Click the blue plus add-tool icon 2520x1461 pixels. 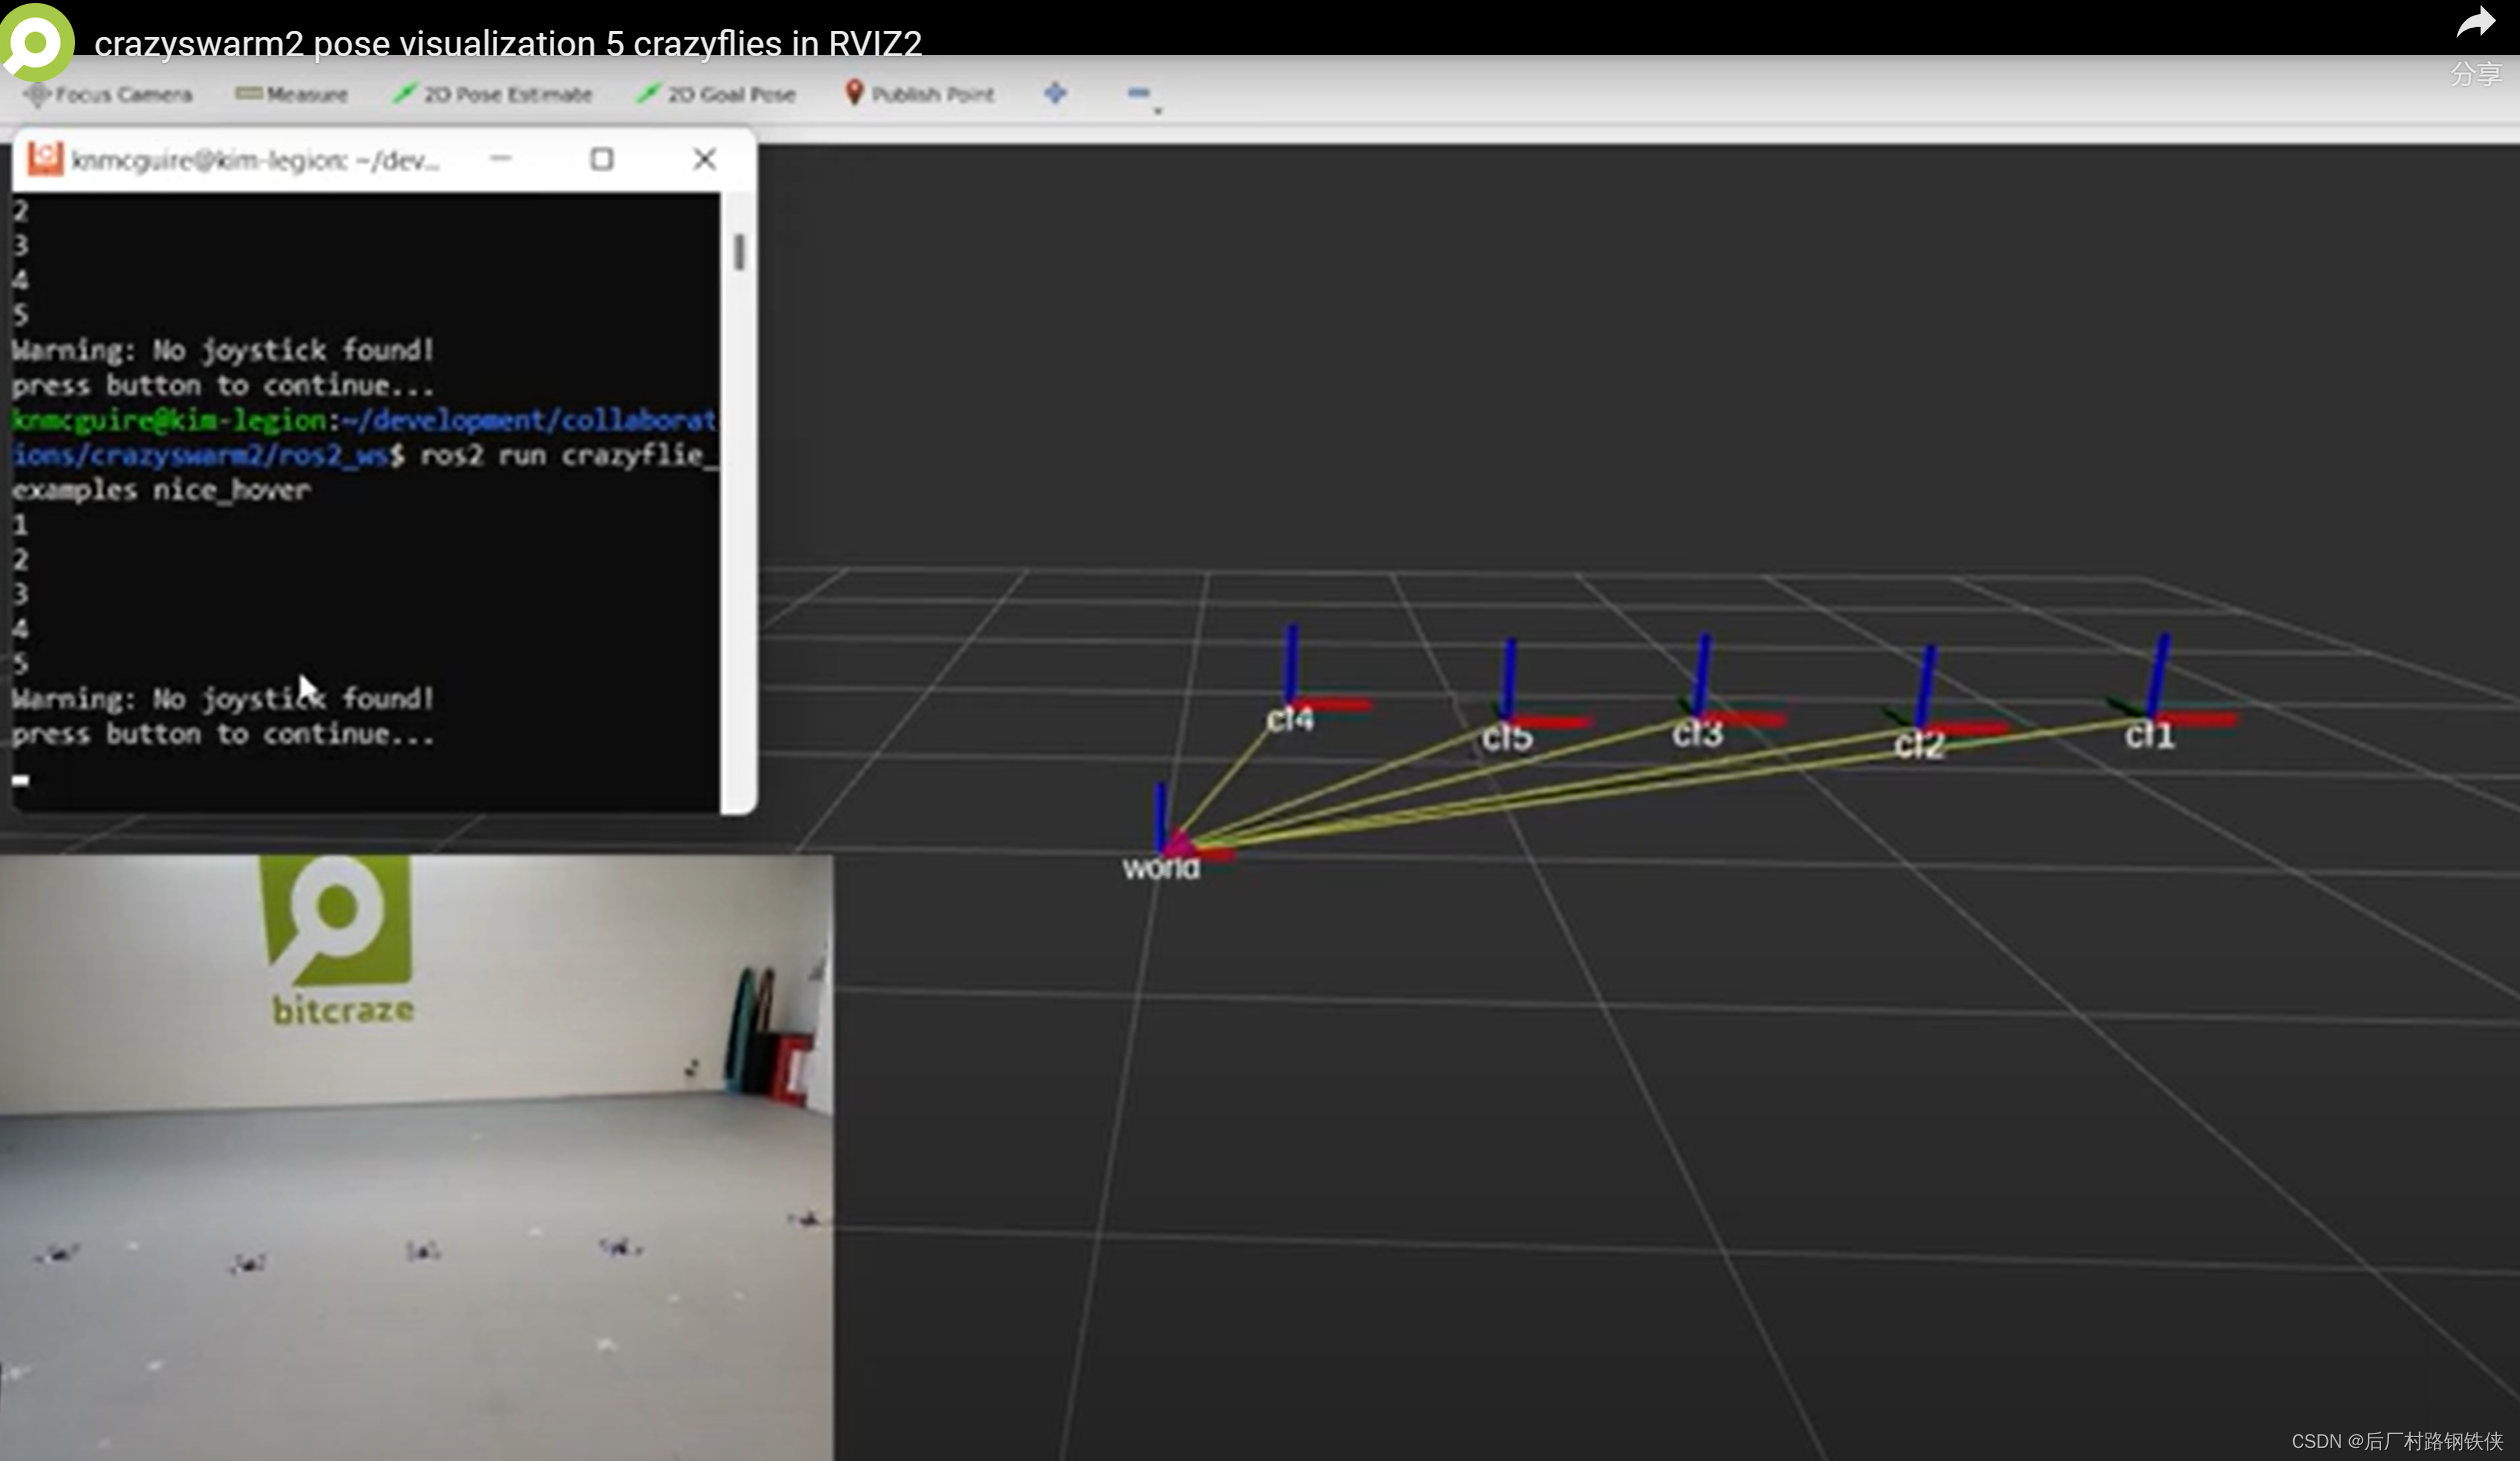pyautogui.click(x=1055, y=93)
